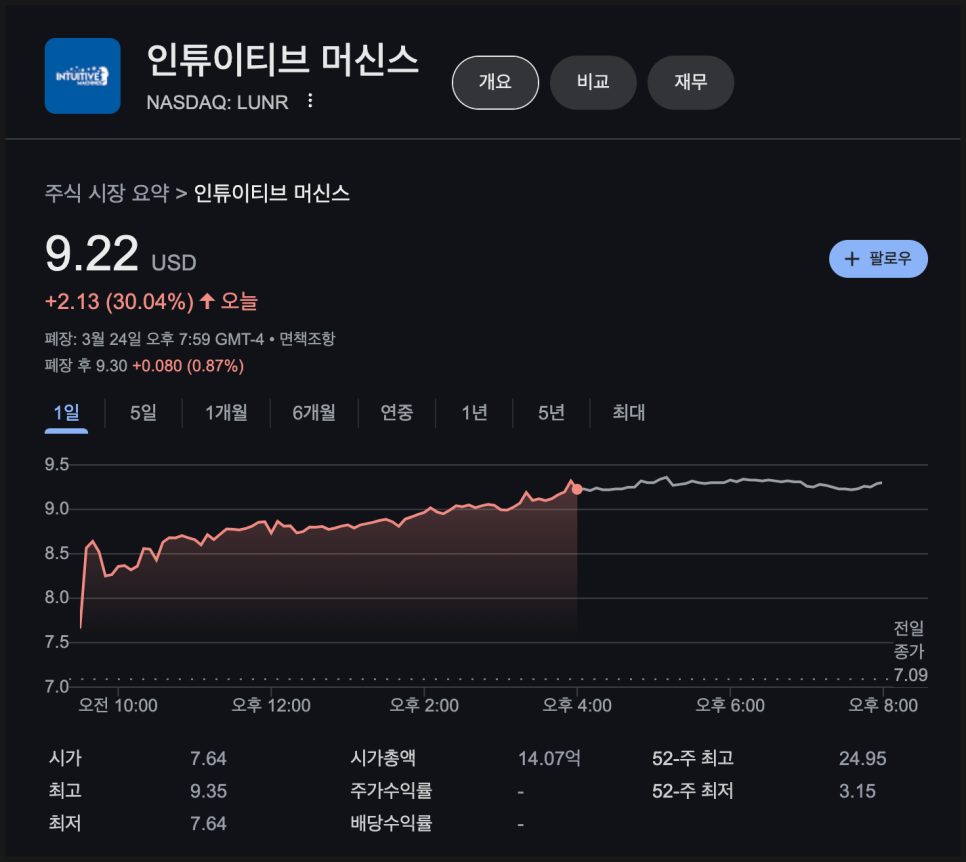The width and height of the screenshot is (966, 862).
Task: Click the 오후 12:00 time axis label
Action: pyautogui.click(x=271, y=705)
